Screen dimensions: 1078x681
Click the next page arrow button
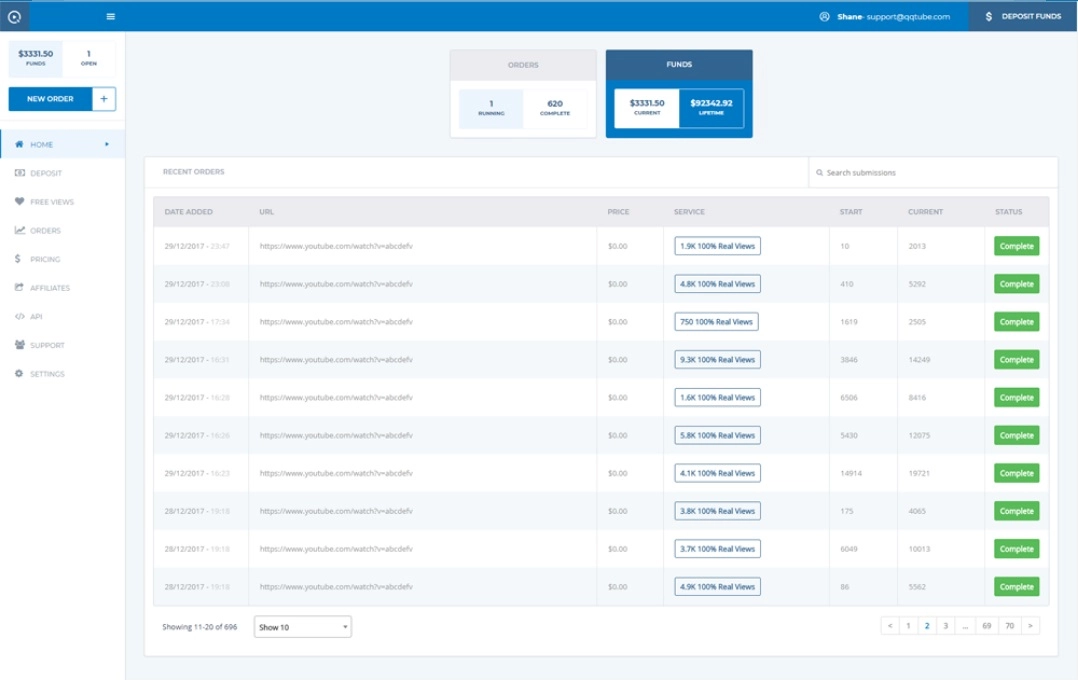(1030, 625)
